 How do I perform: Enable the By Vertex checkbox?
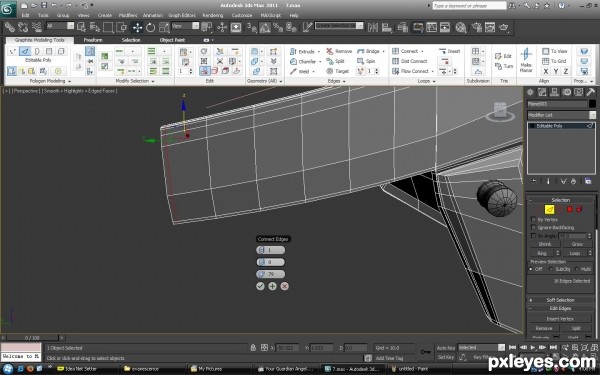[534, 220]
